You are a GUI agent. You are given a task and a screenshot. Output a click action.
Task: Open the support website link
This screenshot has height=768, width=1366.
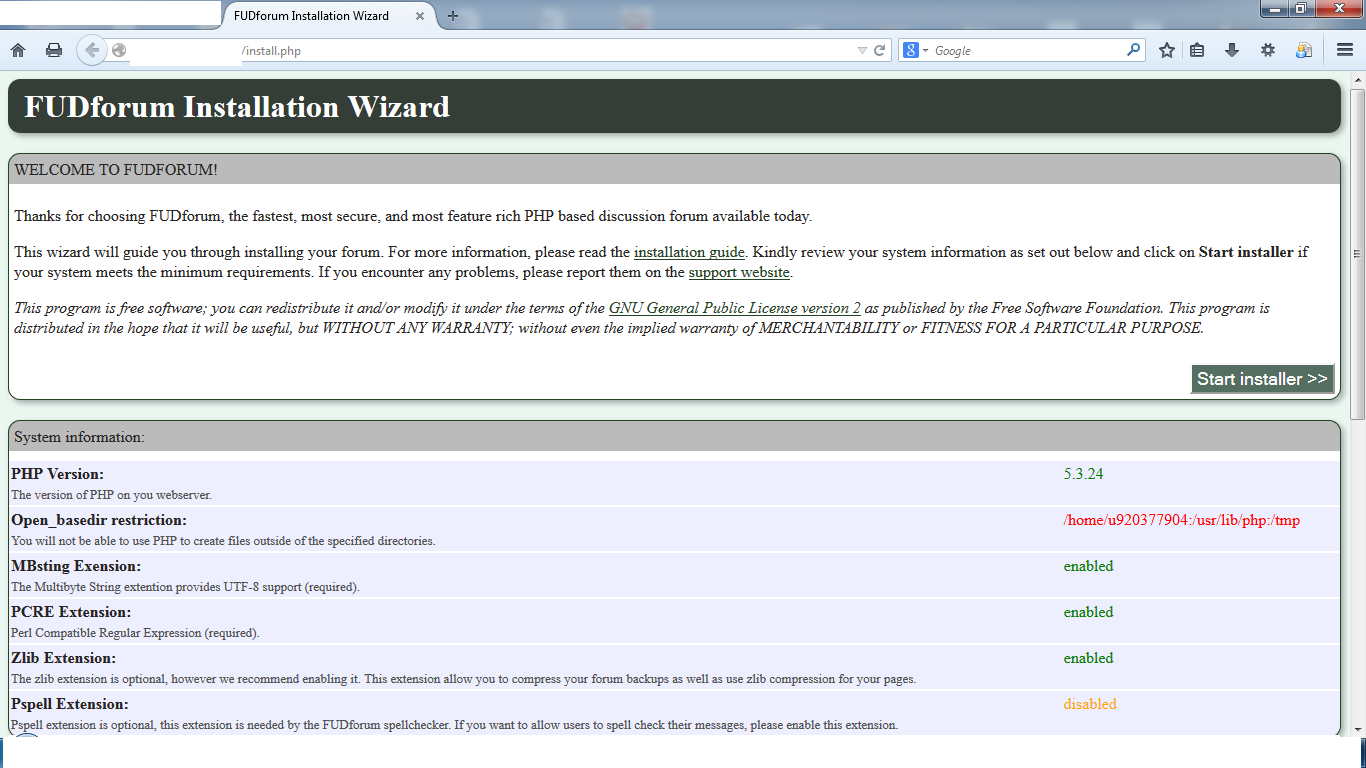[739, 272]
